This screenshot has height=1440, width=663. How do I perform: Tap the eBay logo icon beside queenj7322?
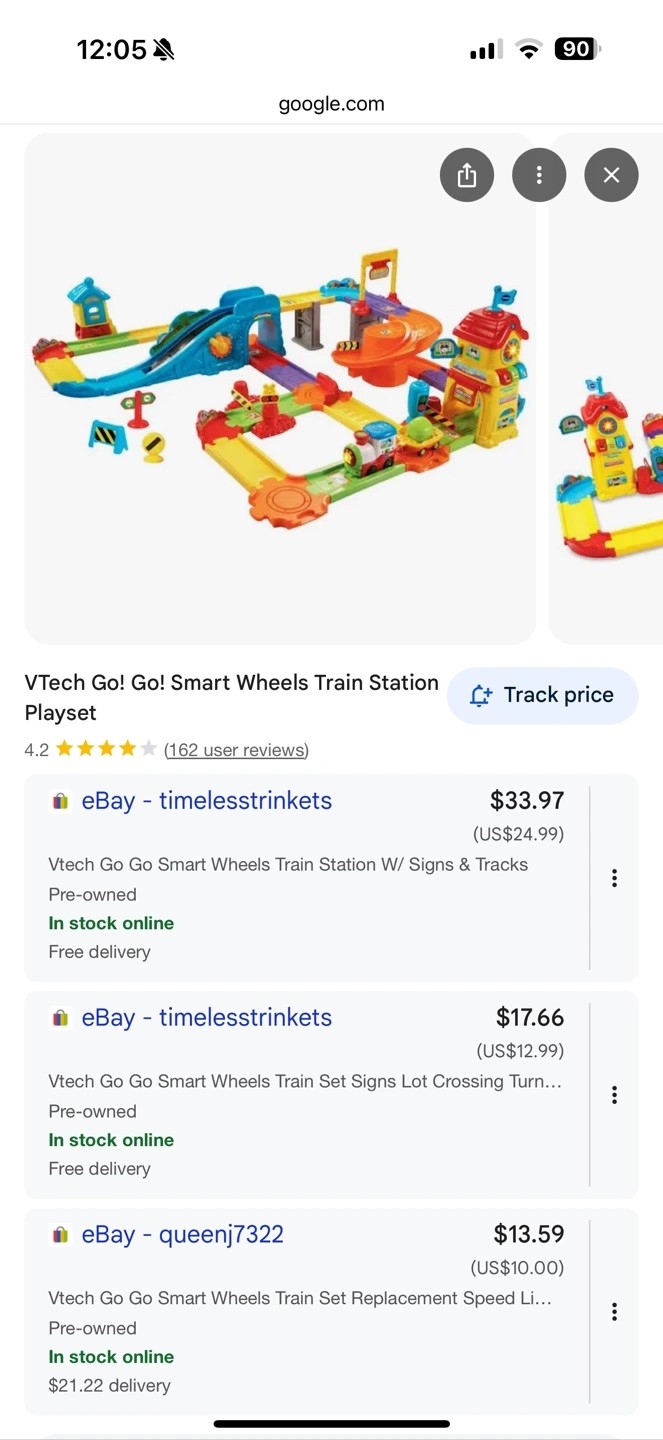(60, 1235)
